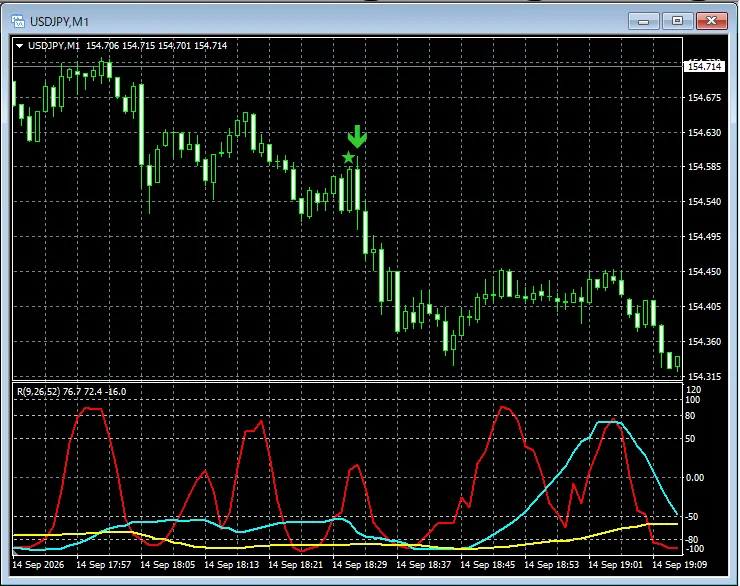Screen dimensions: 740x586
Task: Click the separator between chart and indicator
Action: tap(348, 381)
